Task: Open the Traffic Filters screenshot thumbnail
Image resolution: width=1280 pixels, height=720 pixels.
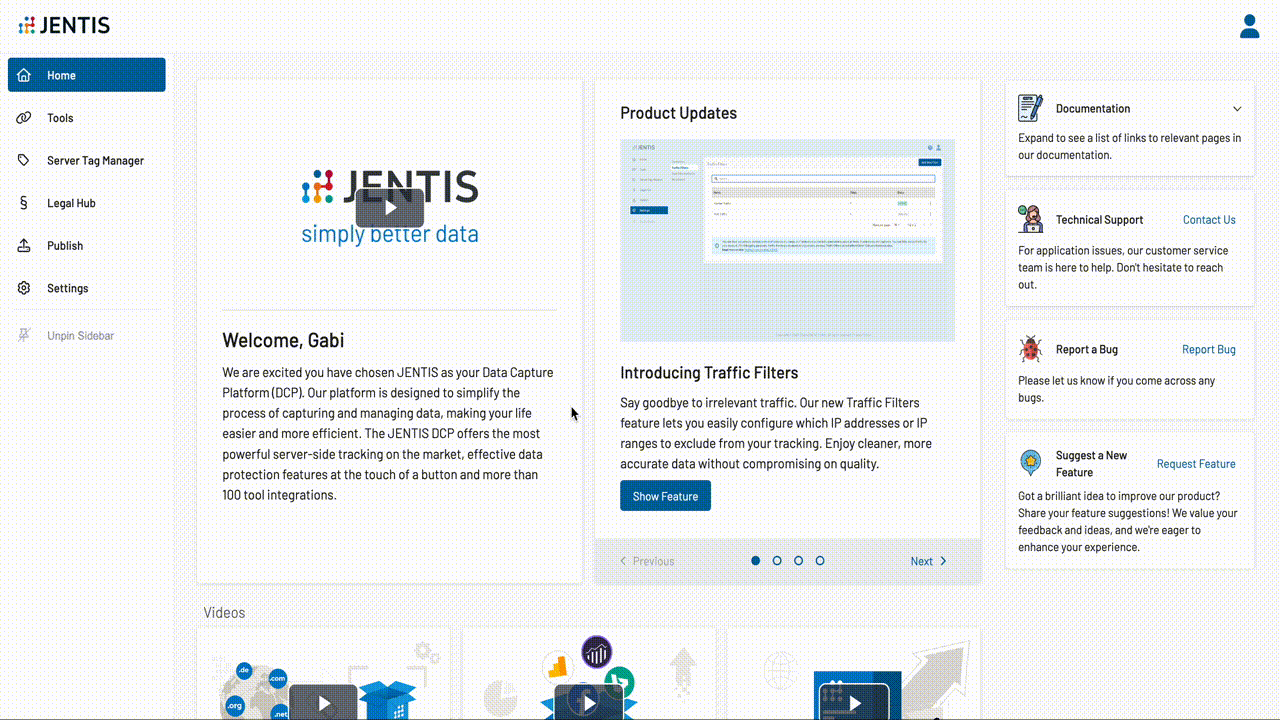Action: pos(787,240)
